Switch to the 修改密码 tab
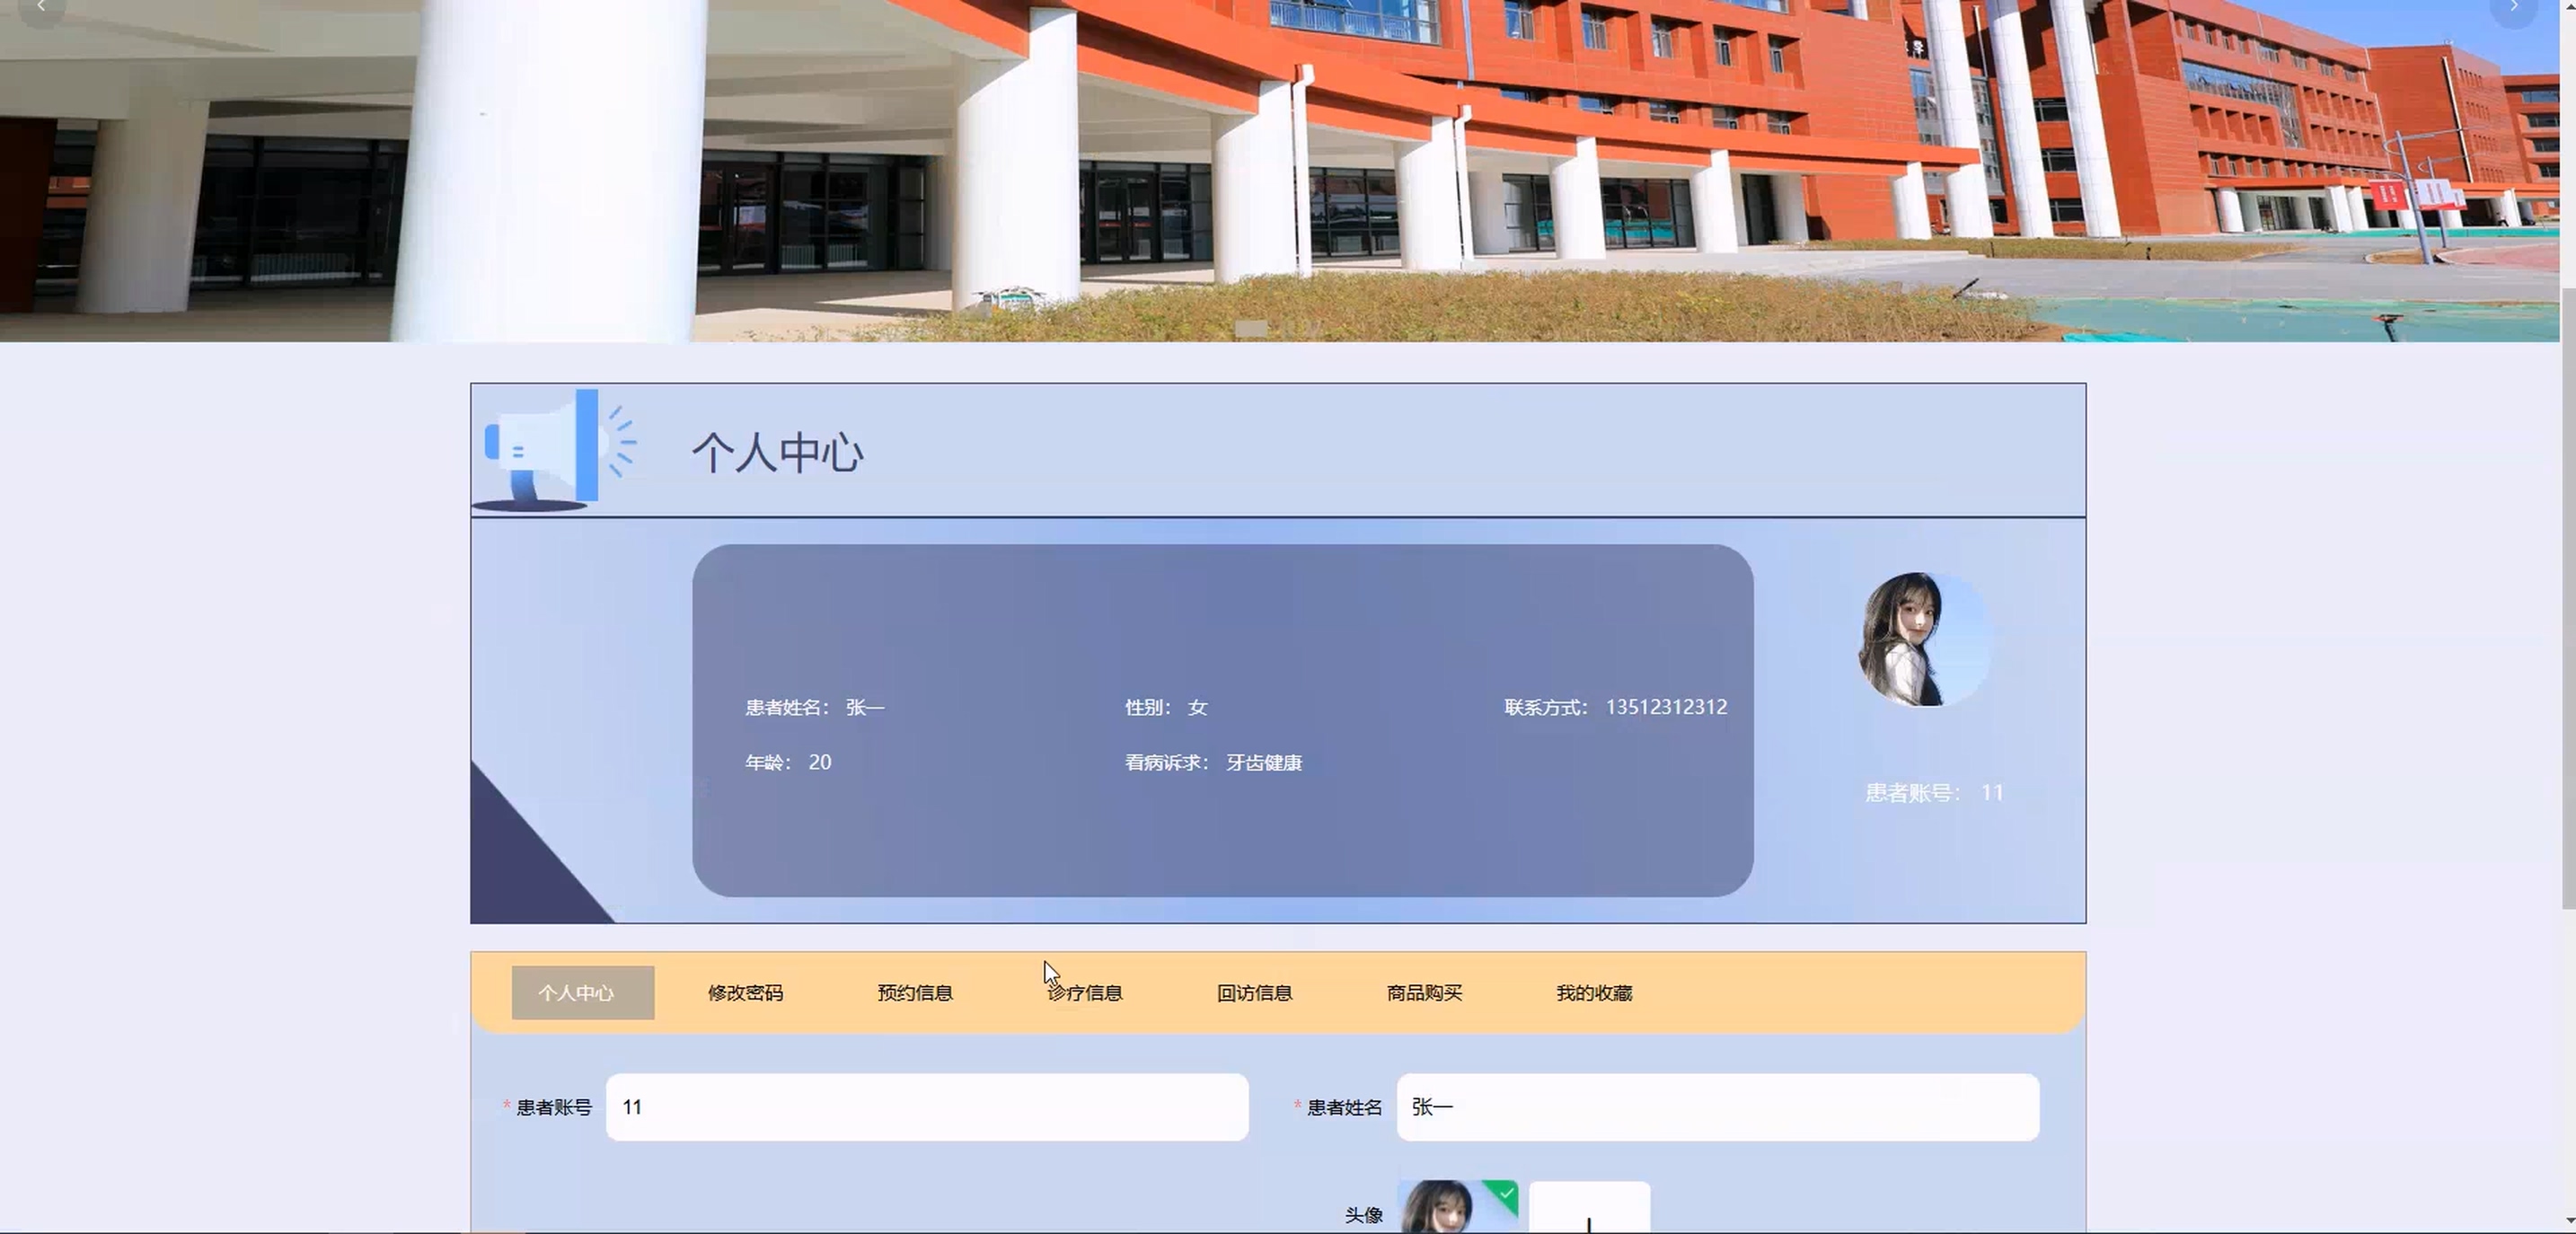Image resolution: width=2576 pixels, height=1234 pixels. [745, 993]
